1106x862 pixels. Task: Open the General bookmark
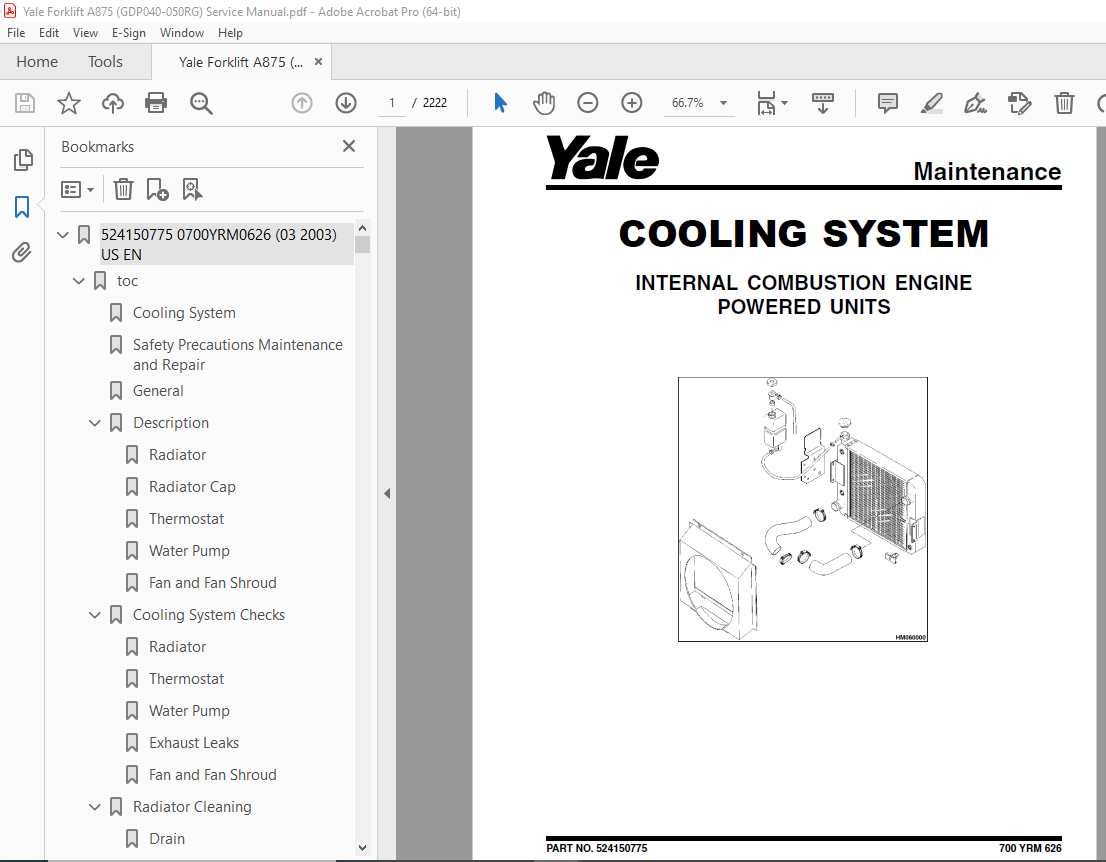point(158,391)
